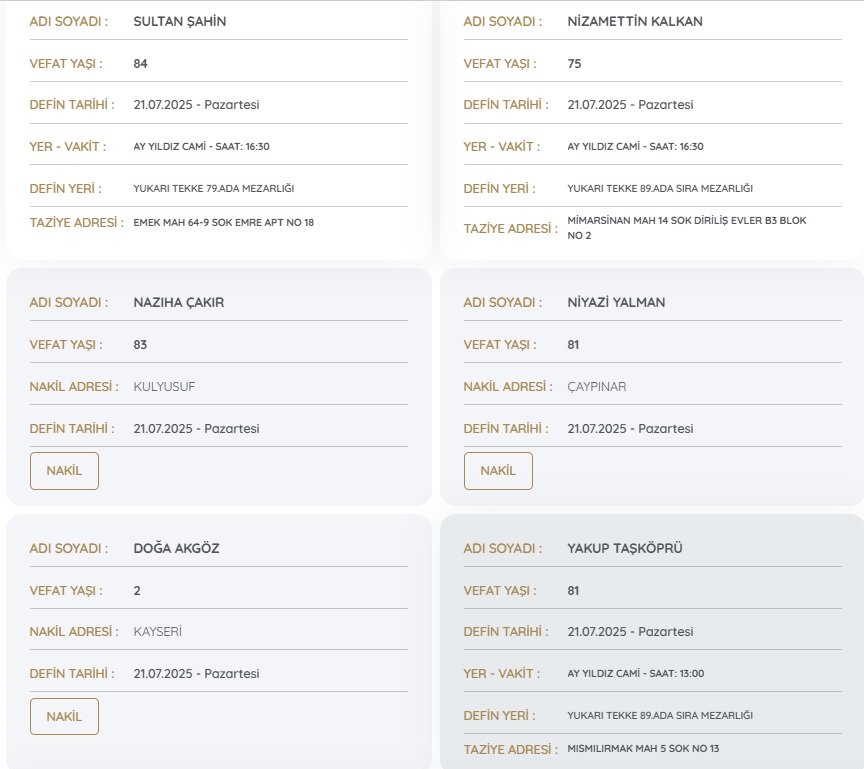Select the name Yakup Taşköprü

625,548
